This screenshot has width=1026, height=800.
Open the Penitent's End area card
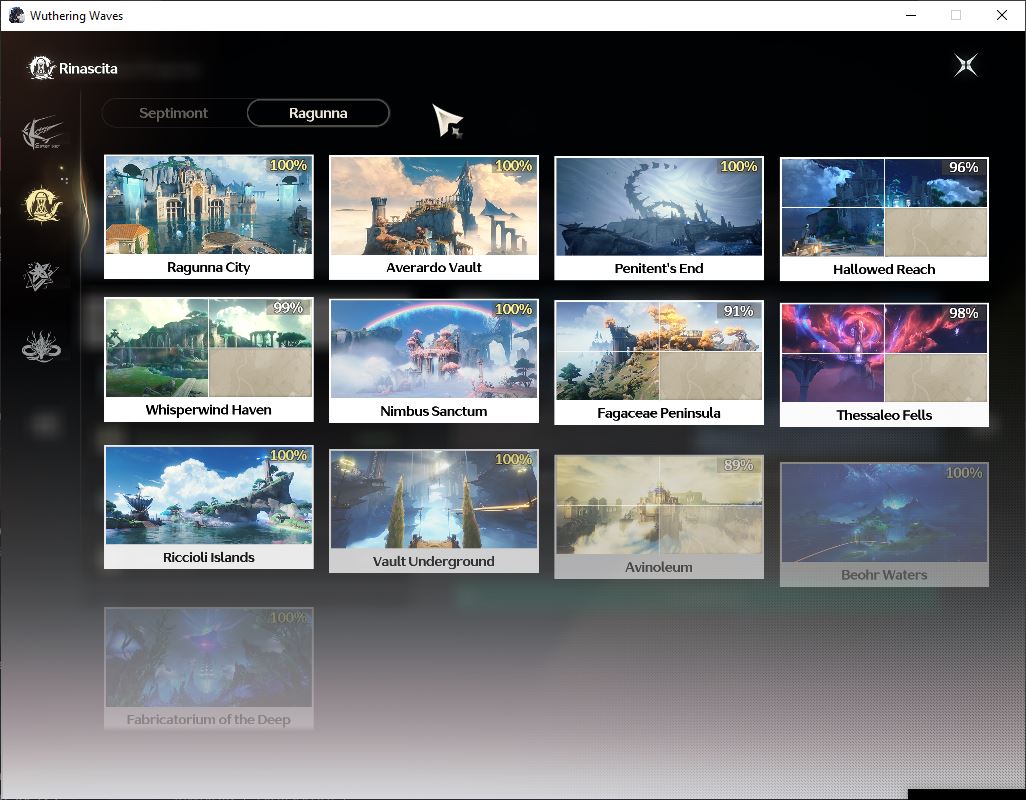click(659, 218)
